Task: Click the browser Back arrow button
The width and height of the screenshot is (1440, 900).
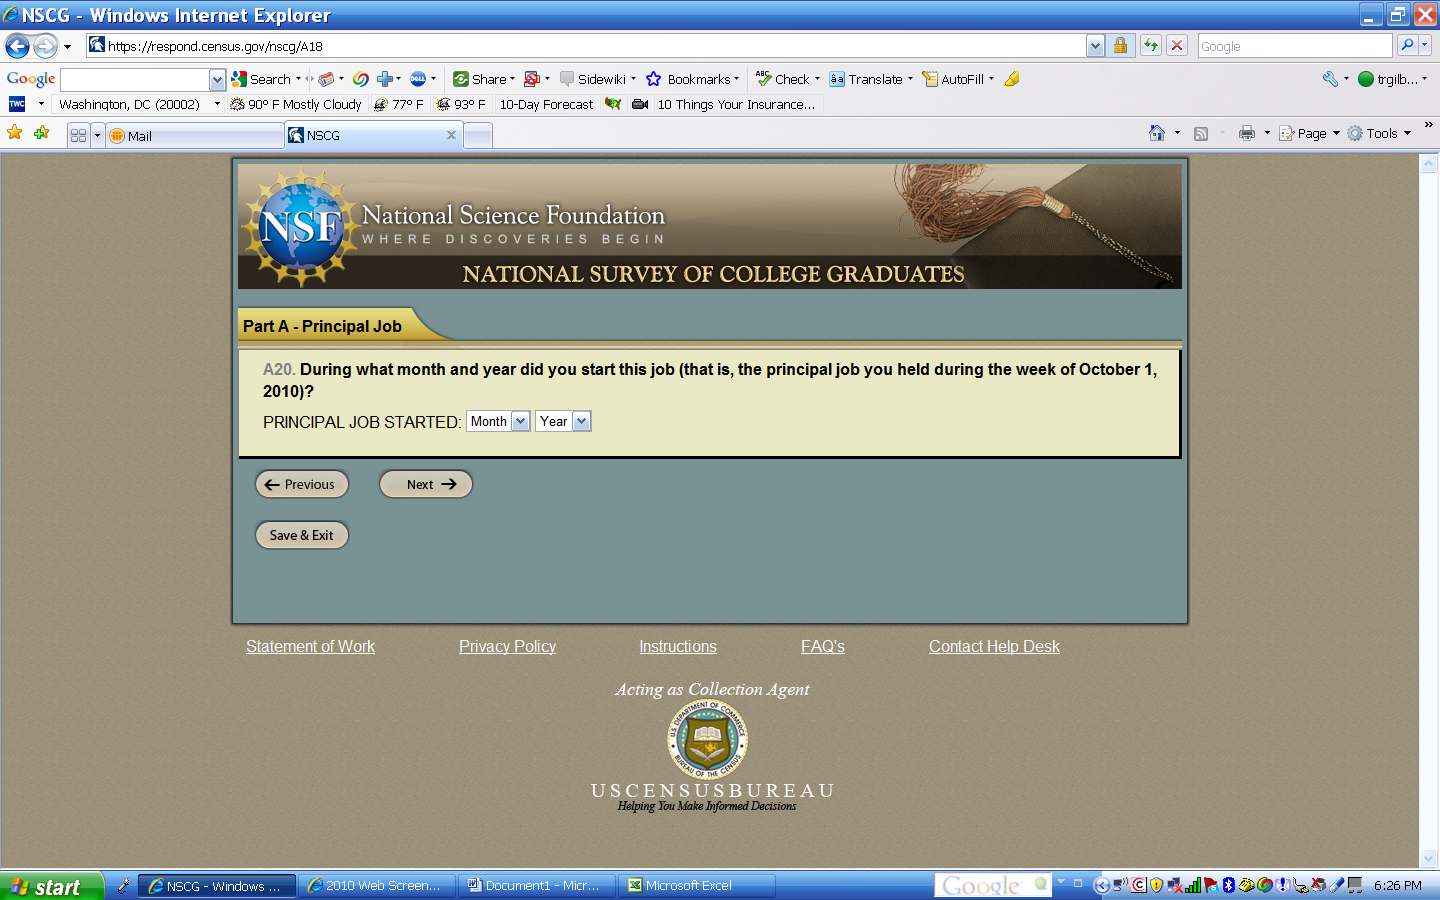Action: [17, 46]
